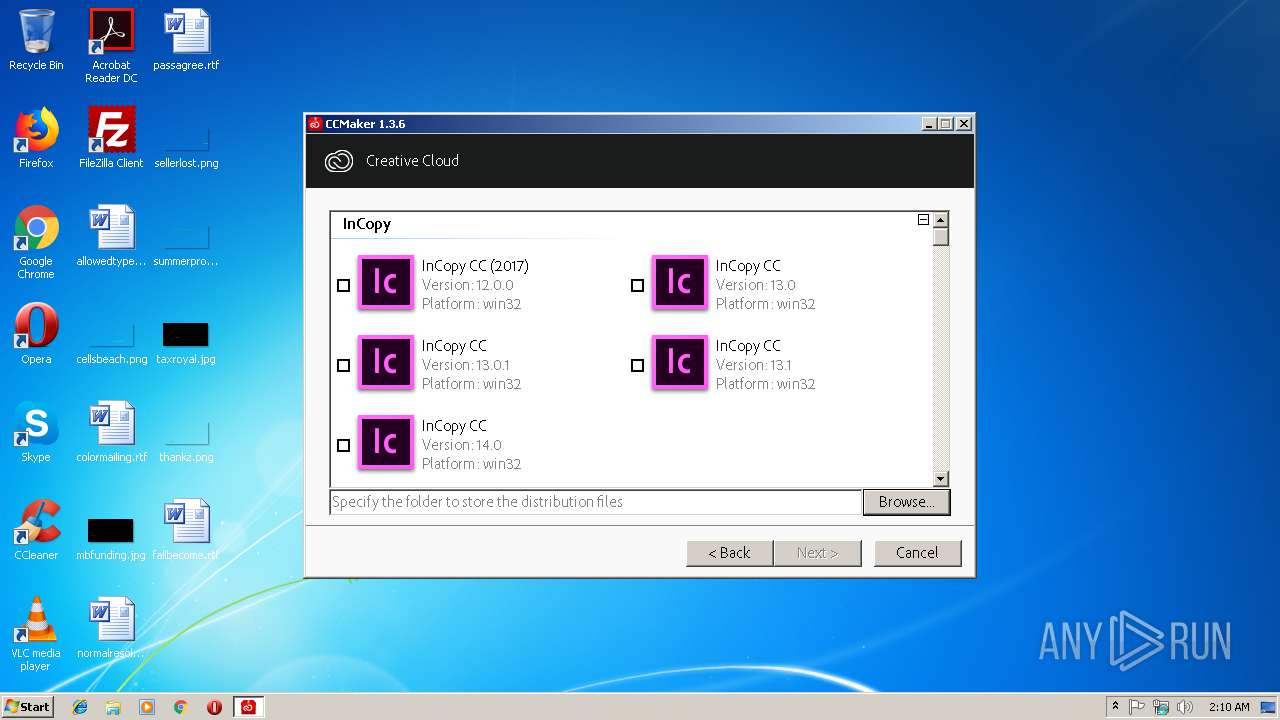1280x720 pixels.
Task: Select the Opera desktop shortcut
Action: click(x=36, y=334)
